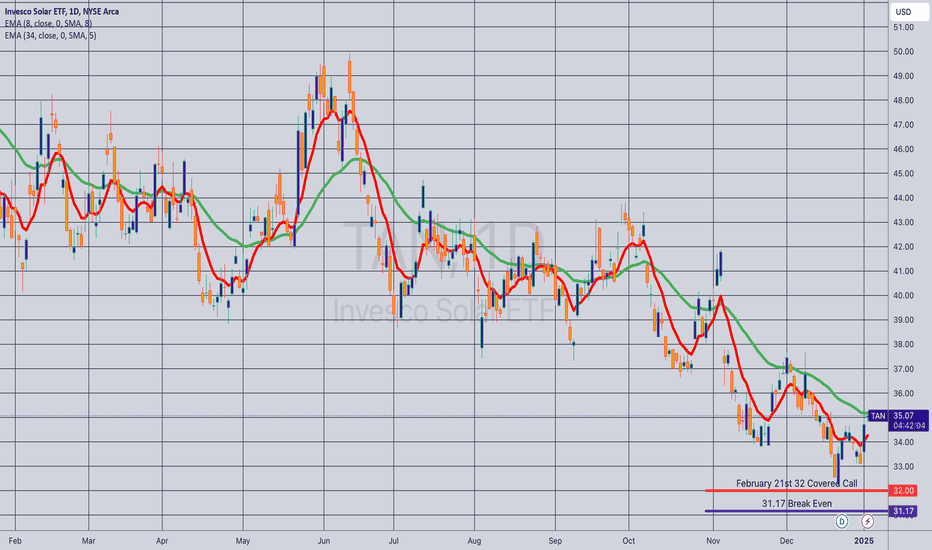The width and height of the screenshot is (932, 550).
Task: Click the Invesco Solar ETF, 1D title
Action: tap(62, 11)
